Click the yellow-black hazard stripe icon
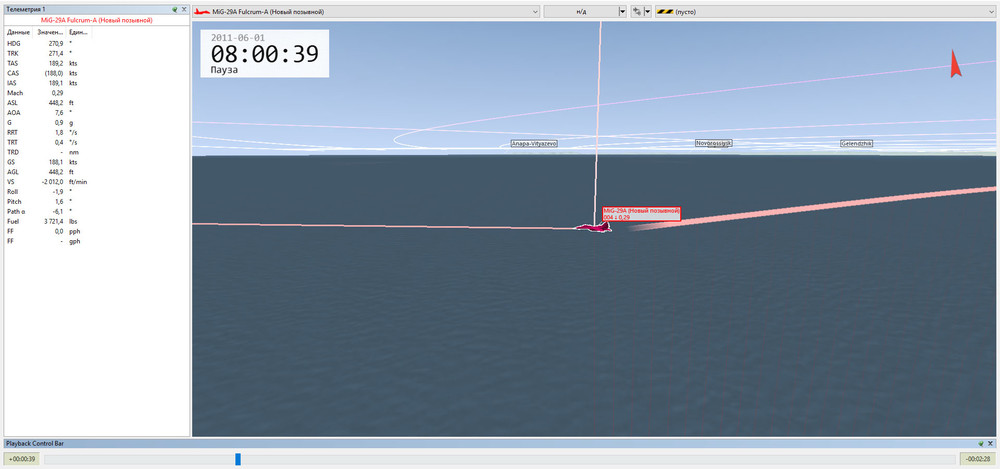This screenshot has height=469, width=1000. (665, 11)
